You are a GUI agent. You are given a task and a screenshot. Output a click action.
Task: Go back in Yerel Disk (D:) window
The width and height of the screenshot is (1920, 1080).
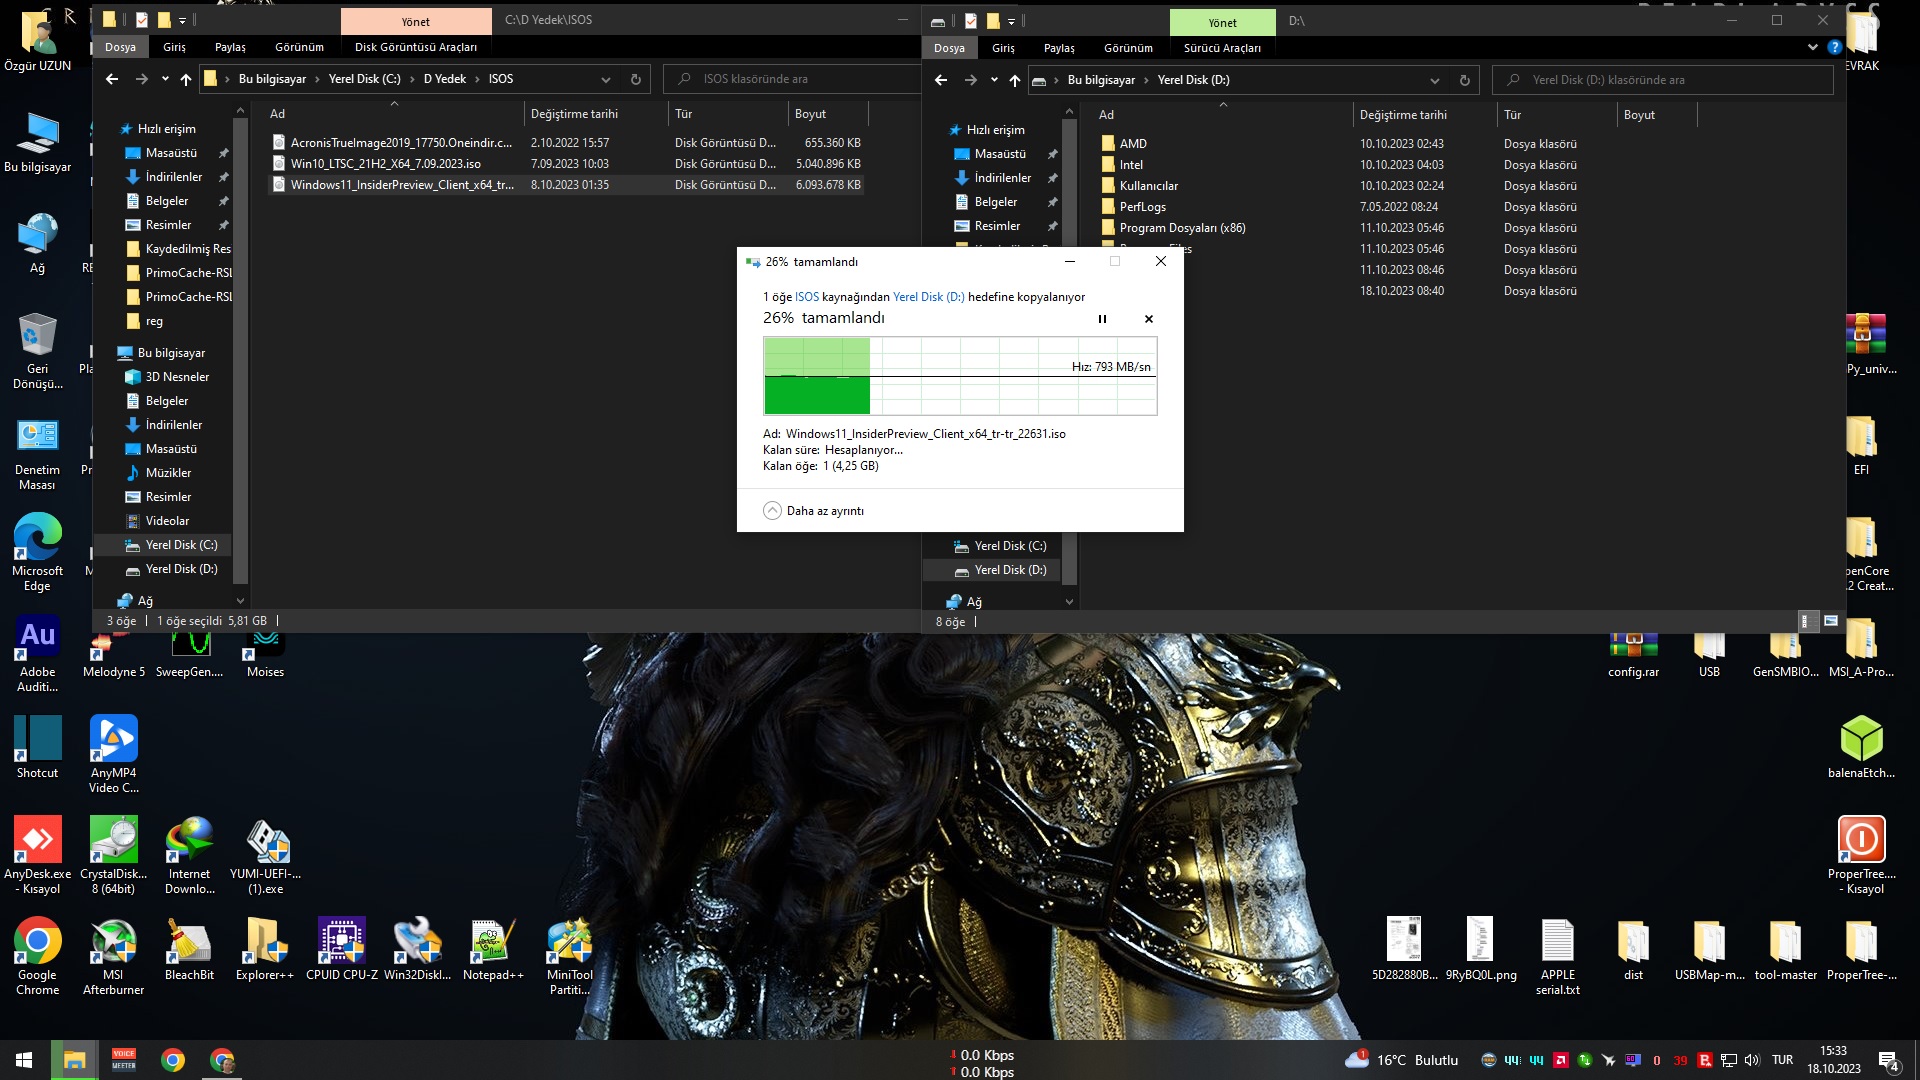[x=940, y=80]
